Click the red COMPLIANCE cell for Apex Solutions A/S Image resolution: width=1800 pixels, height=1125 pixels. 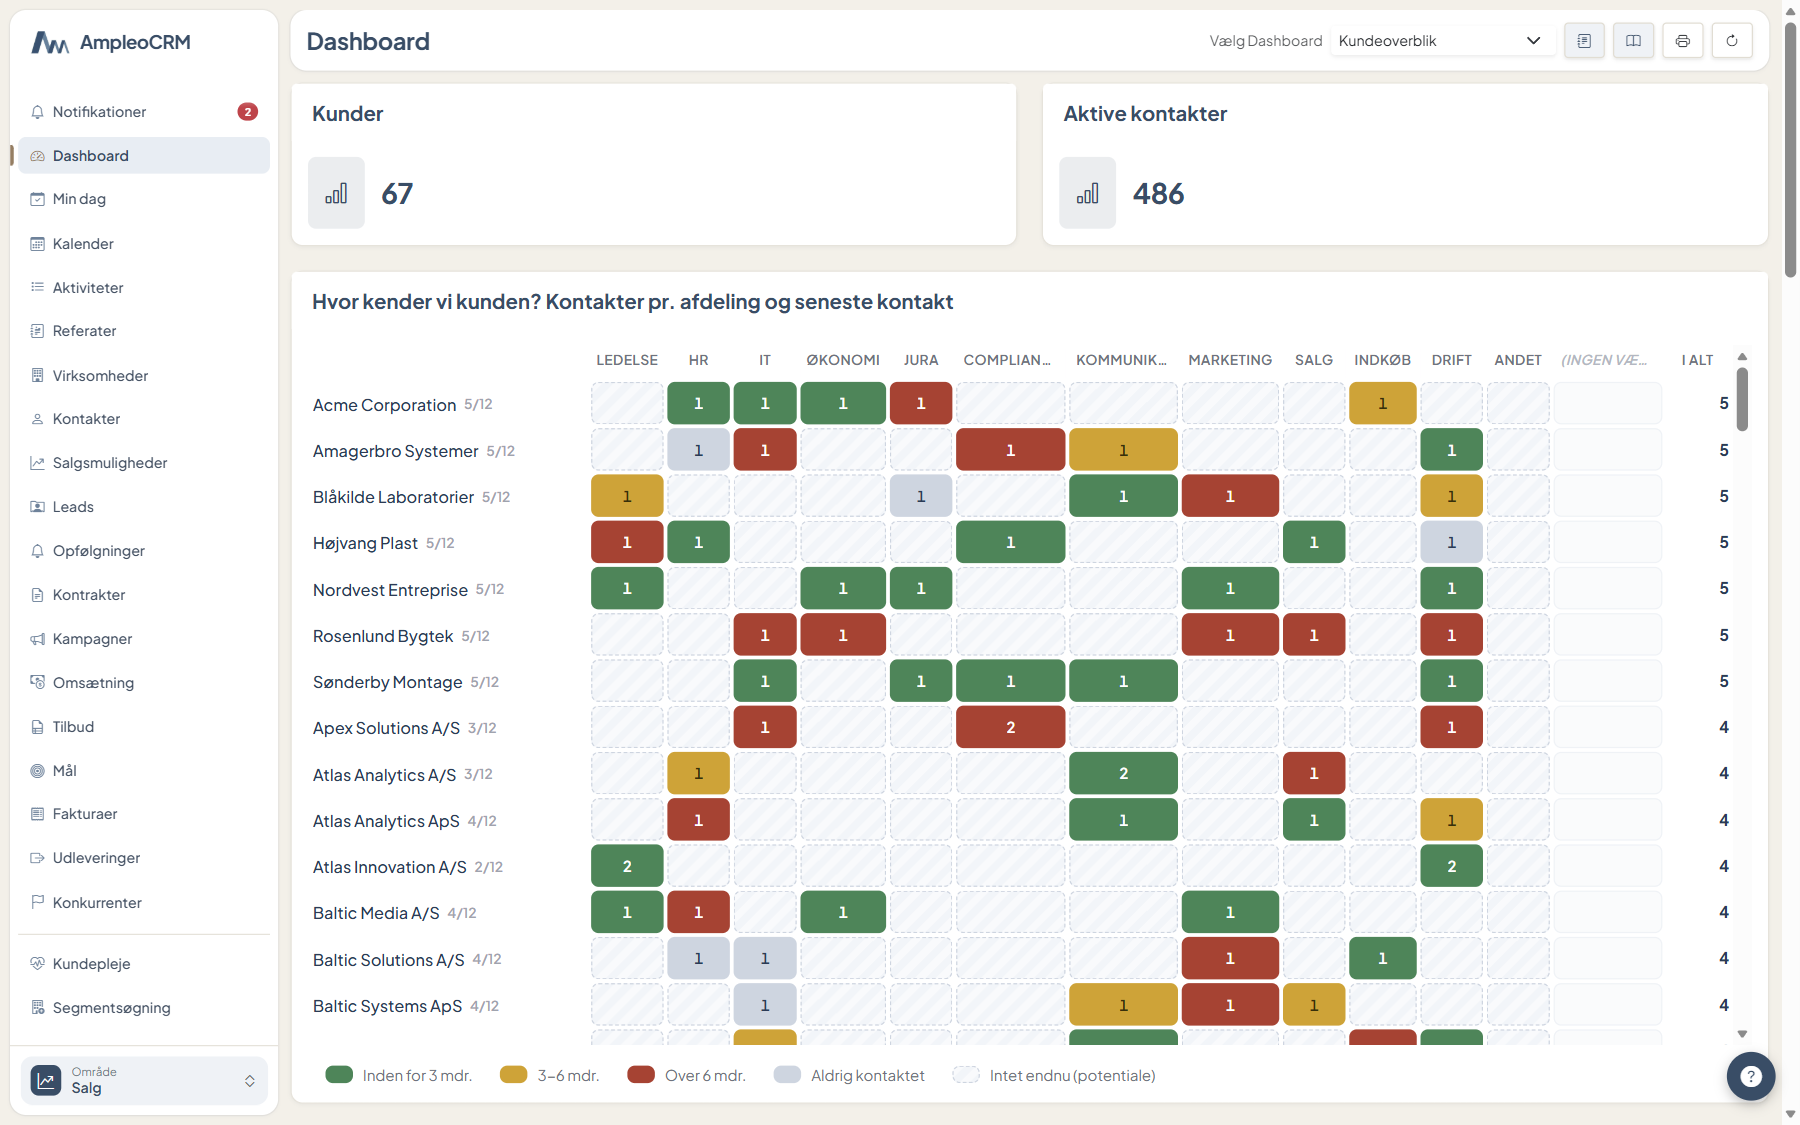1010,727
